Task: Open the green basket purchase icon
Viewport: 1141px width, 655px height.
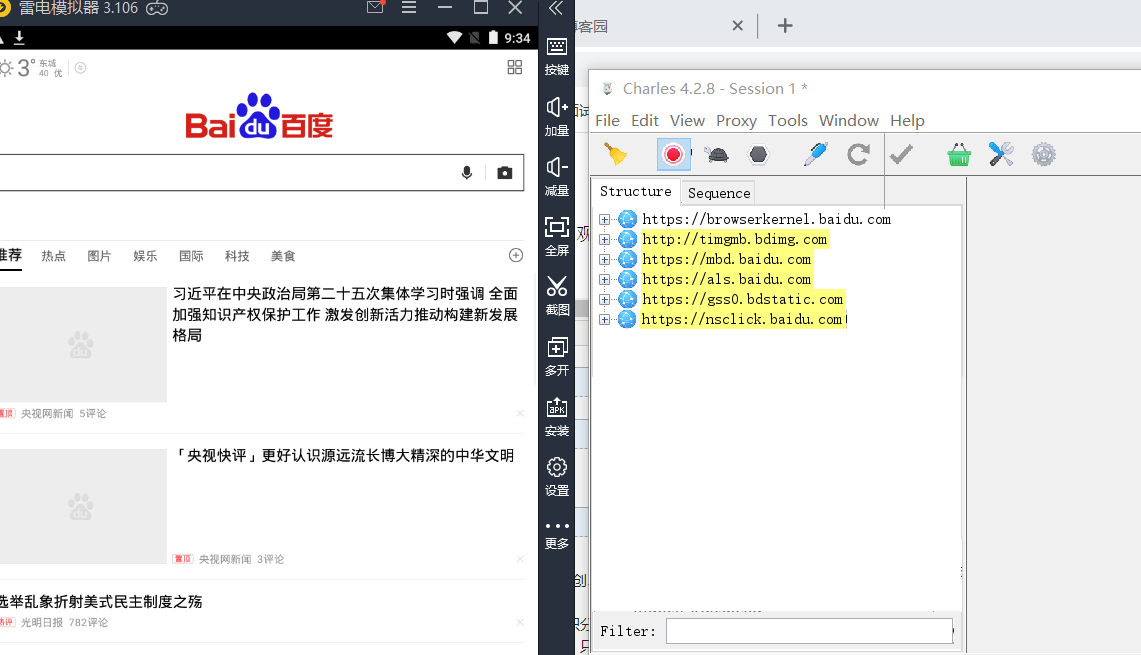Action: click(x=959, y=154)
